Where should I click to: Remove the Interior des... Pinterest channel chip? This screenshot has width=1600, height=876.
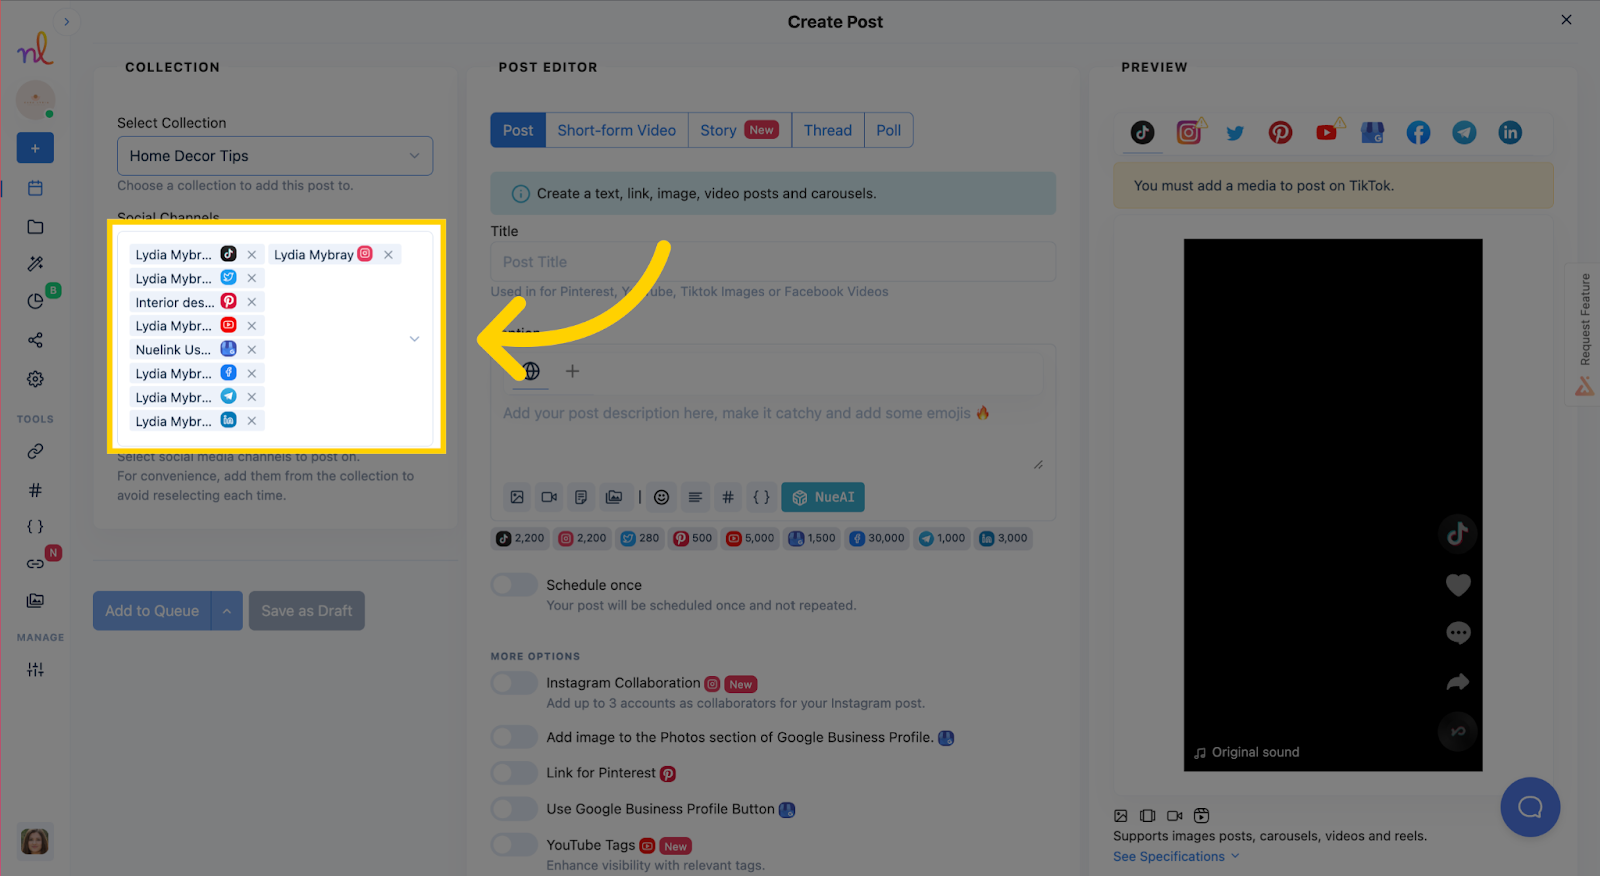point(252,302)
